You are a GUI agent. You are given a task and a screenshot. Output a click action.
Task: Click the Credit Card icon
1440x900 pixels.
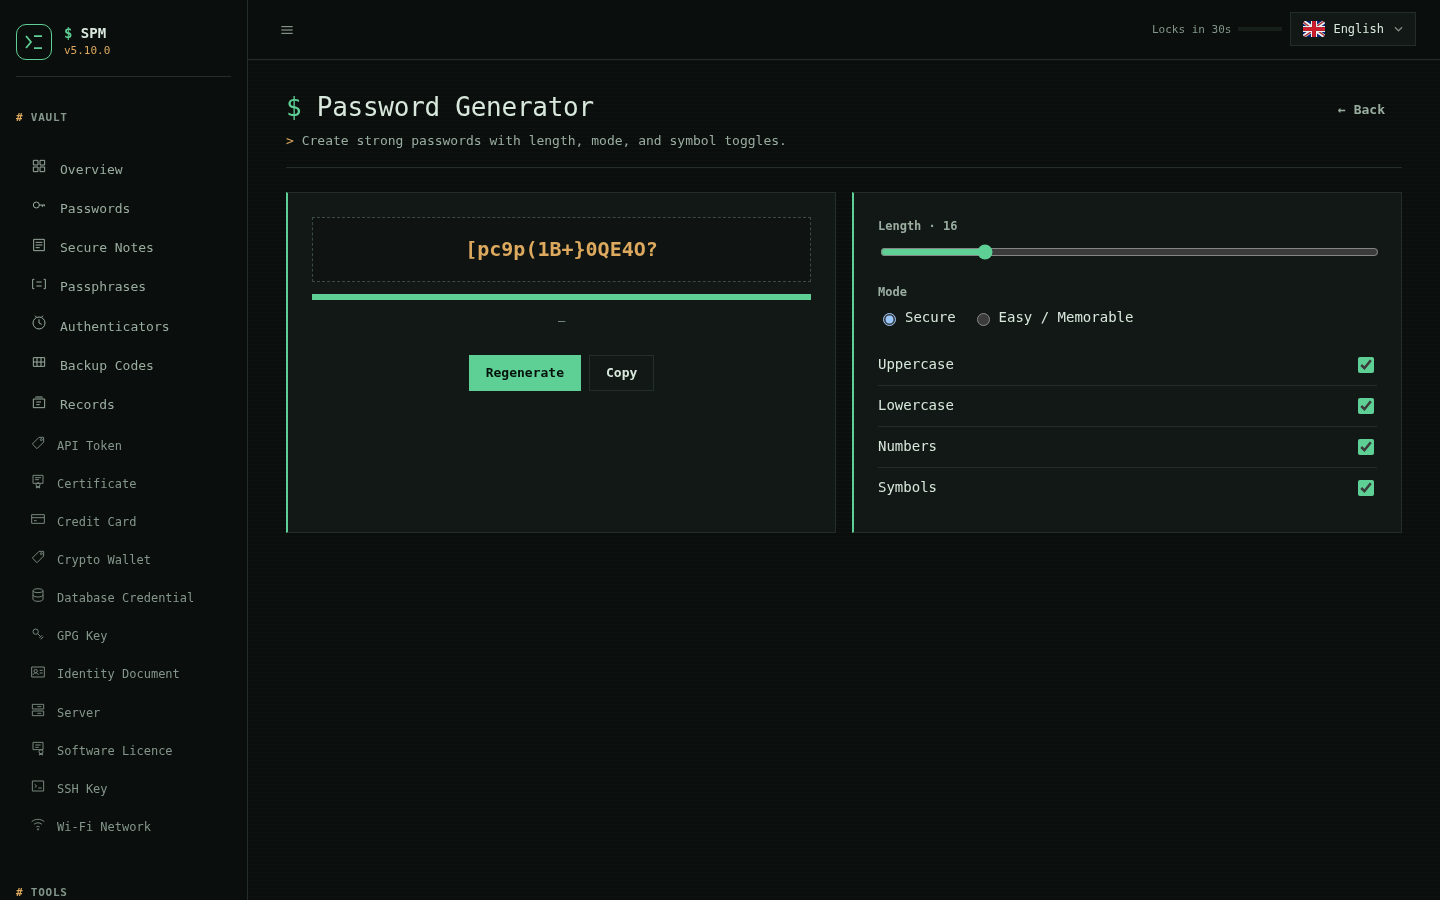38,519
